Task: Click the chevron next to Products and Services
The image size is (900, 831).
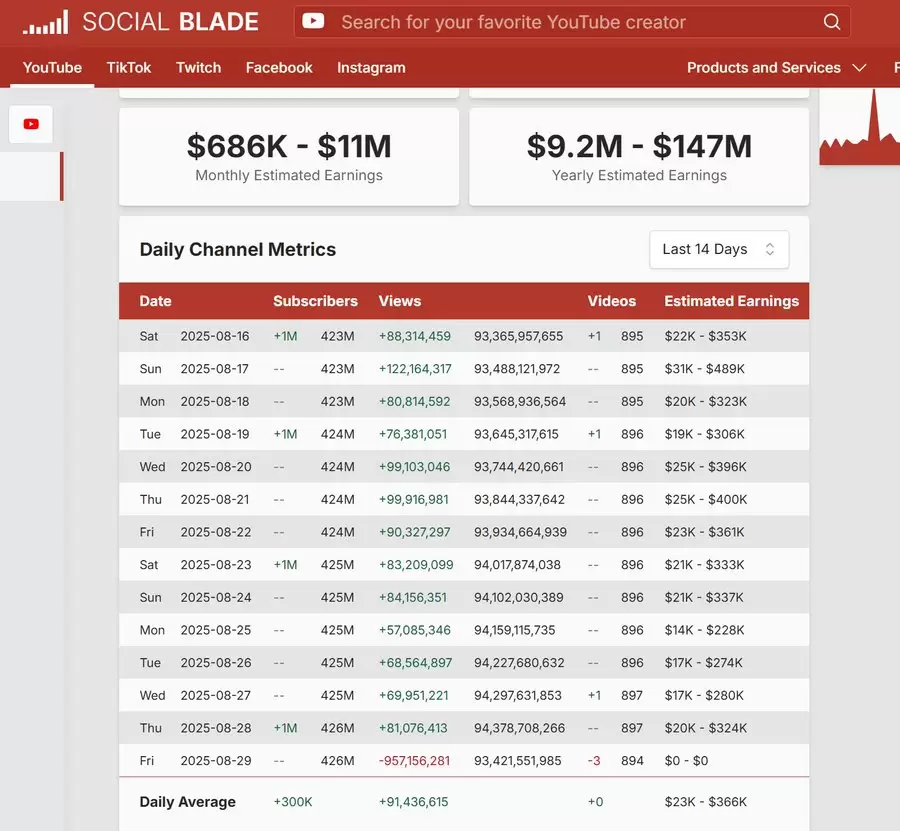Action: pyautogui.click(x=859, y=68)
